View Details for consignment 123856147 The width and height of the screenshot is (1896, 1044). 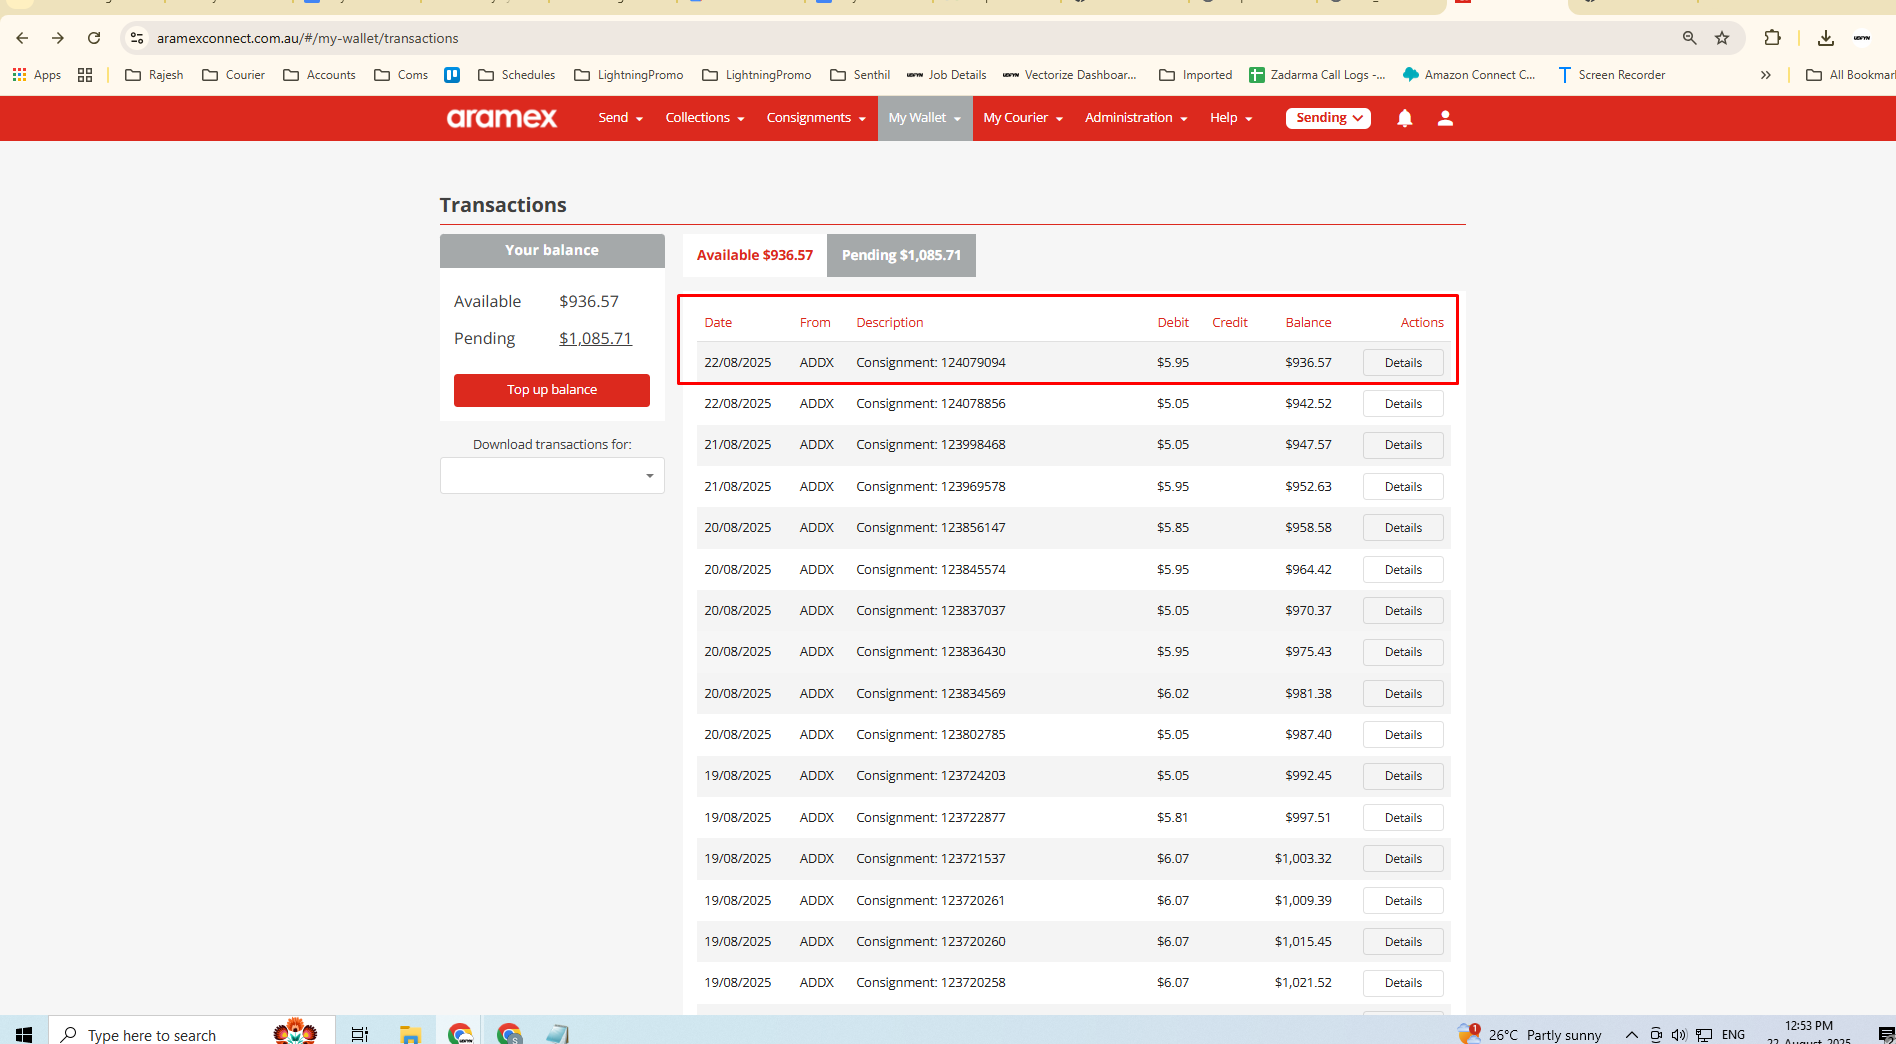1403,528
